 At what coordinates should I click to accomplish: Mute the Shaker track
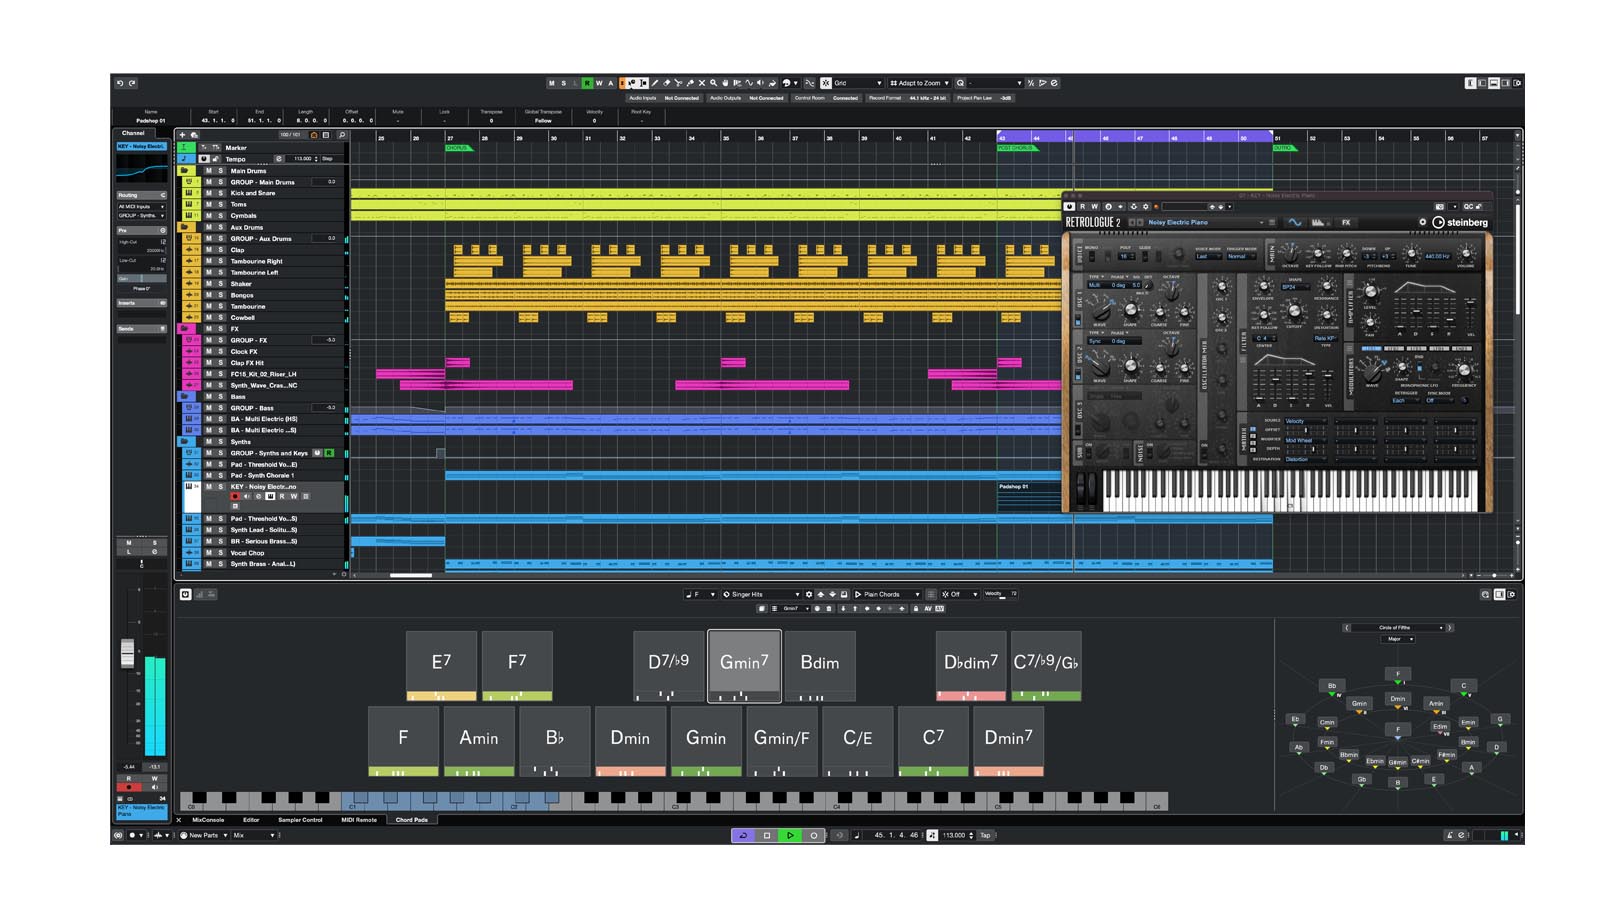(208, 284)
